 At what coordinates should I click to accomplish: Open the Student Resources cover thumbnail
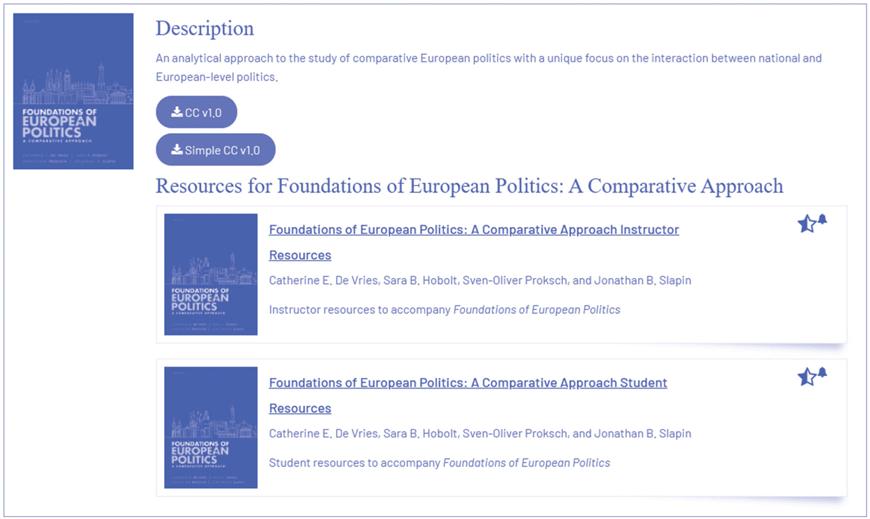tap(210, 427)
